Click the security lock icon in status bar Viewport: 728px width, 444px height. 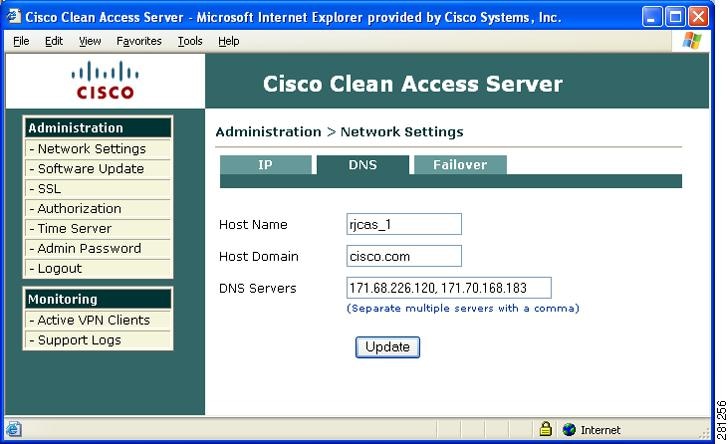pyautogui.click(x=546, y=429)
